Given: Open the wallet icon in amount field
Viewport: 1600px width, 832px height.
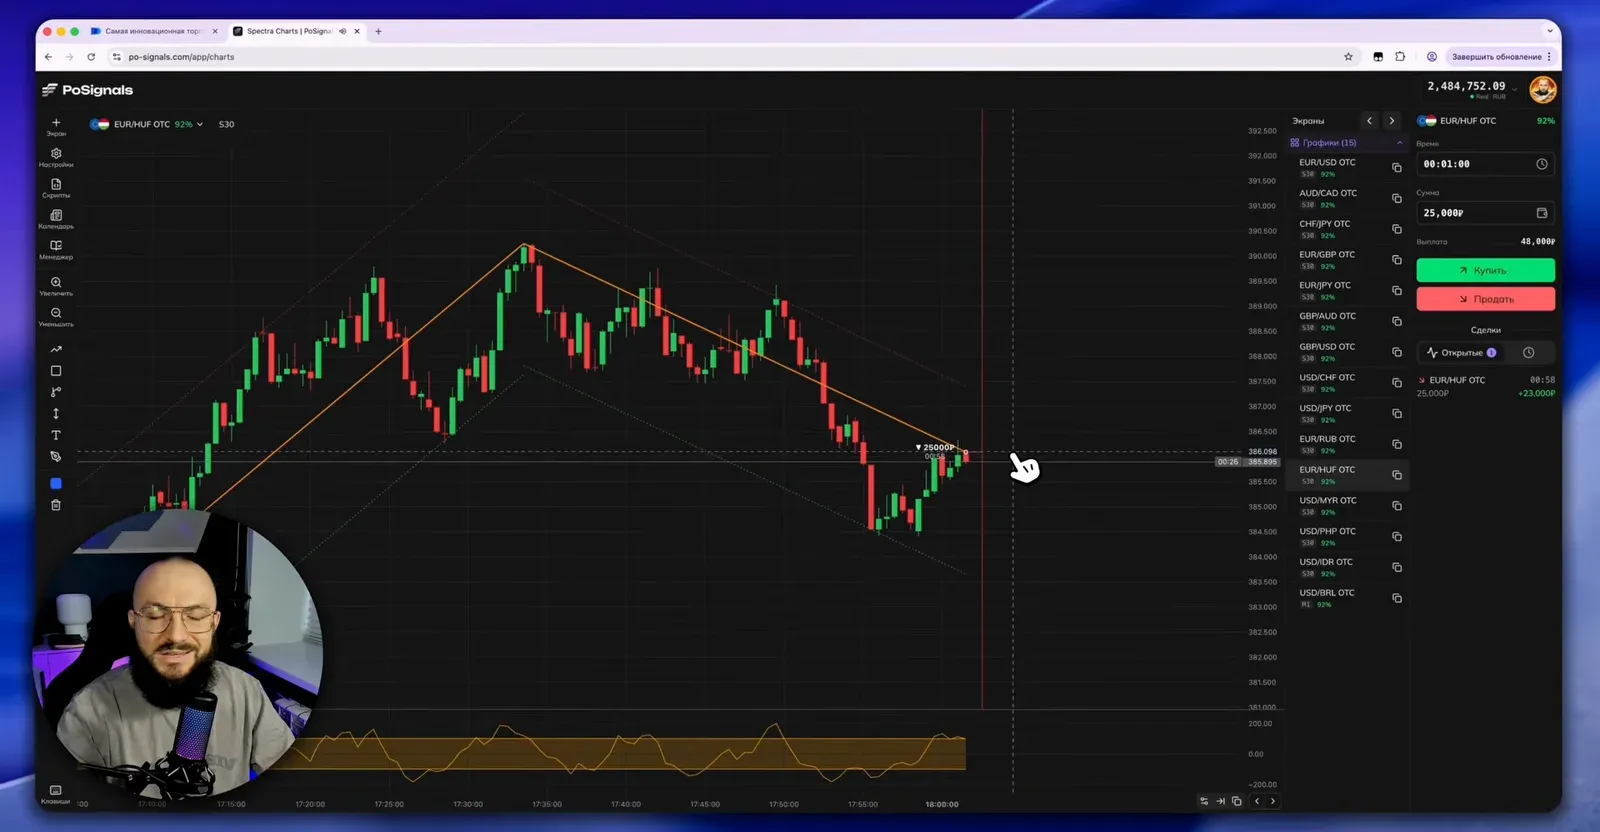Looking at the screenshot, I should click(1542, 213).
